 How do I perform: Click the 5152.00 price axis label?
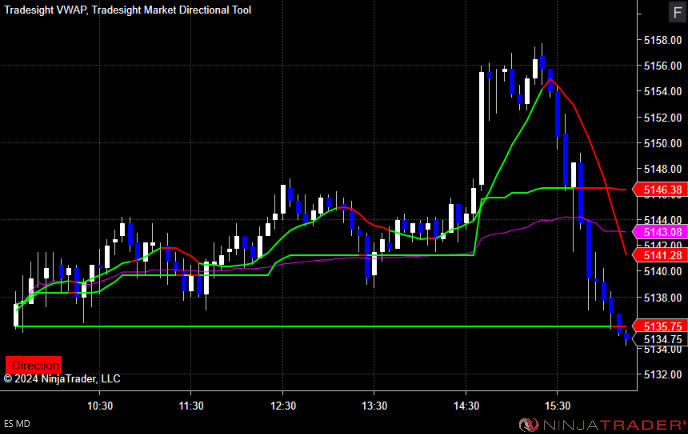[663, 118]
